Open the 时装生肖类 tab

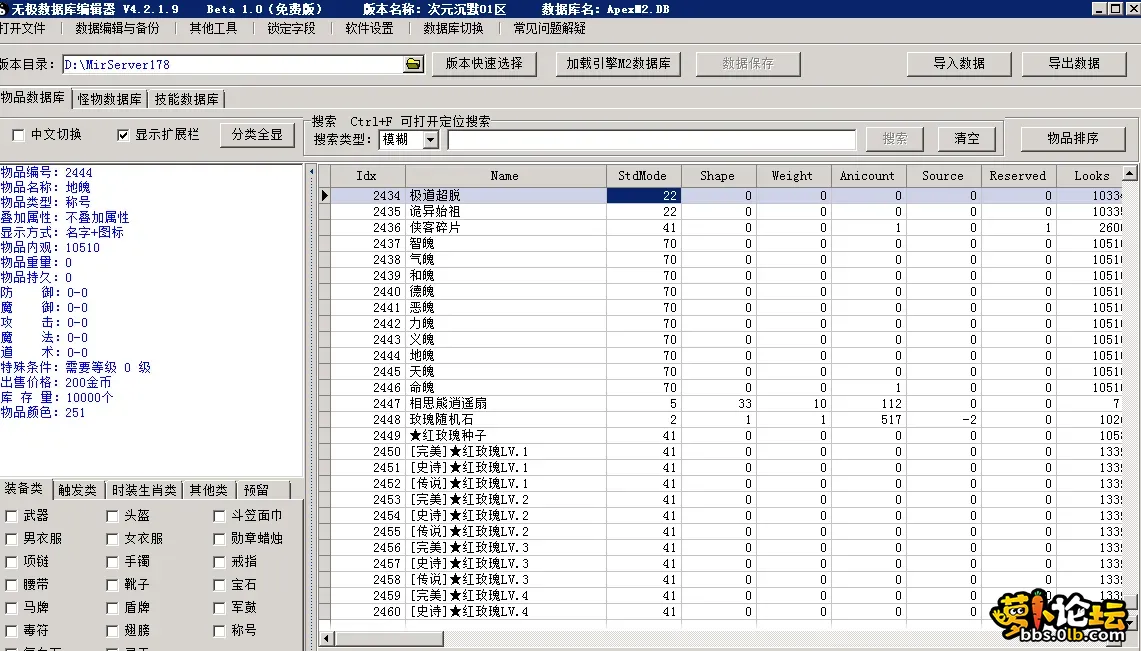pyautogui.click(x=144, y=490)
